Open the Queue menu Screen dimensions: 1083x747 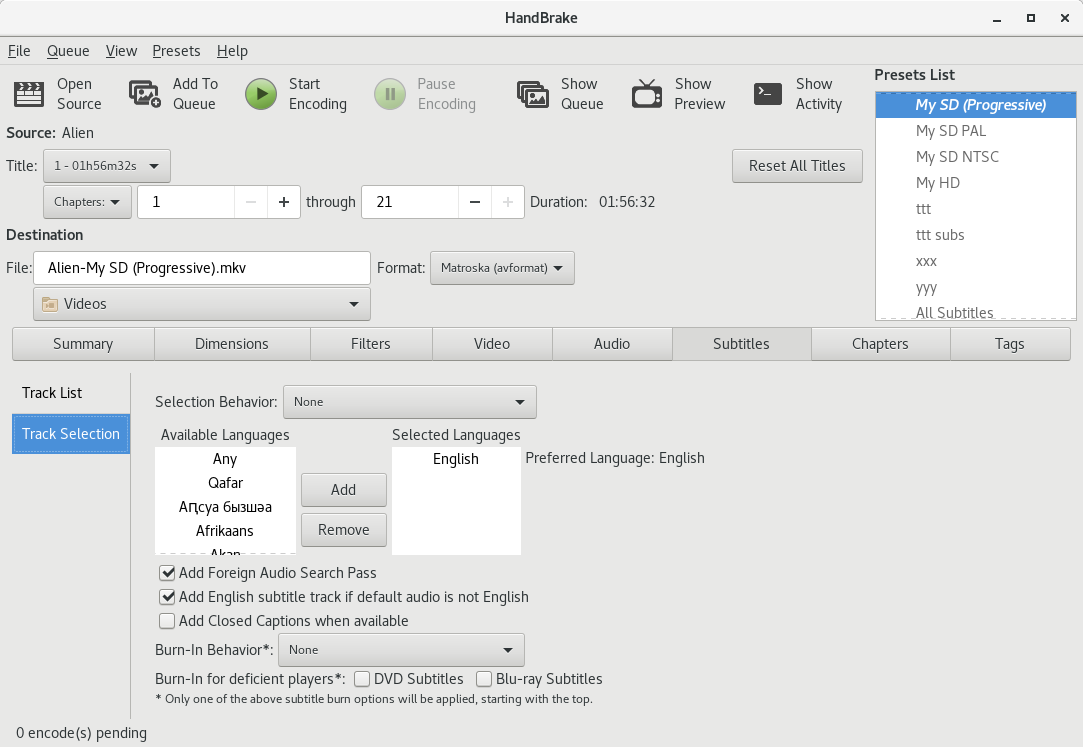pos(68,51)
